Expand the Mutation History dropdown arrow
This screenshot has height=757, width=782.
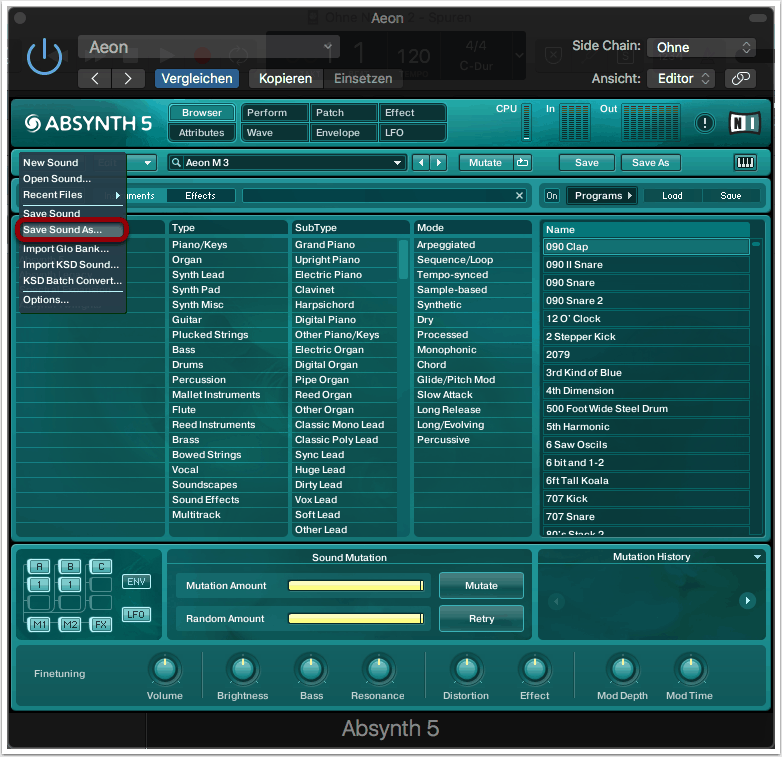[757, 557]
